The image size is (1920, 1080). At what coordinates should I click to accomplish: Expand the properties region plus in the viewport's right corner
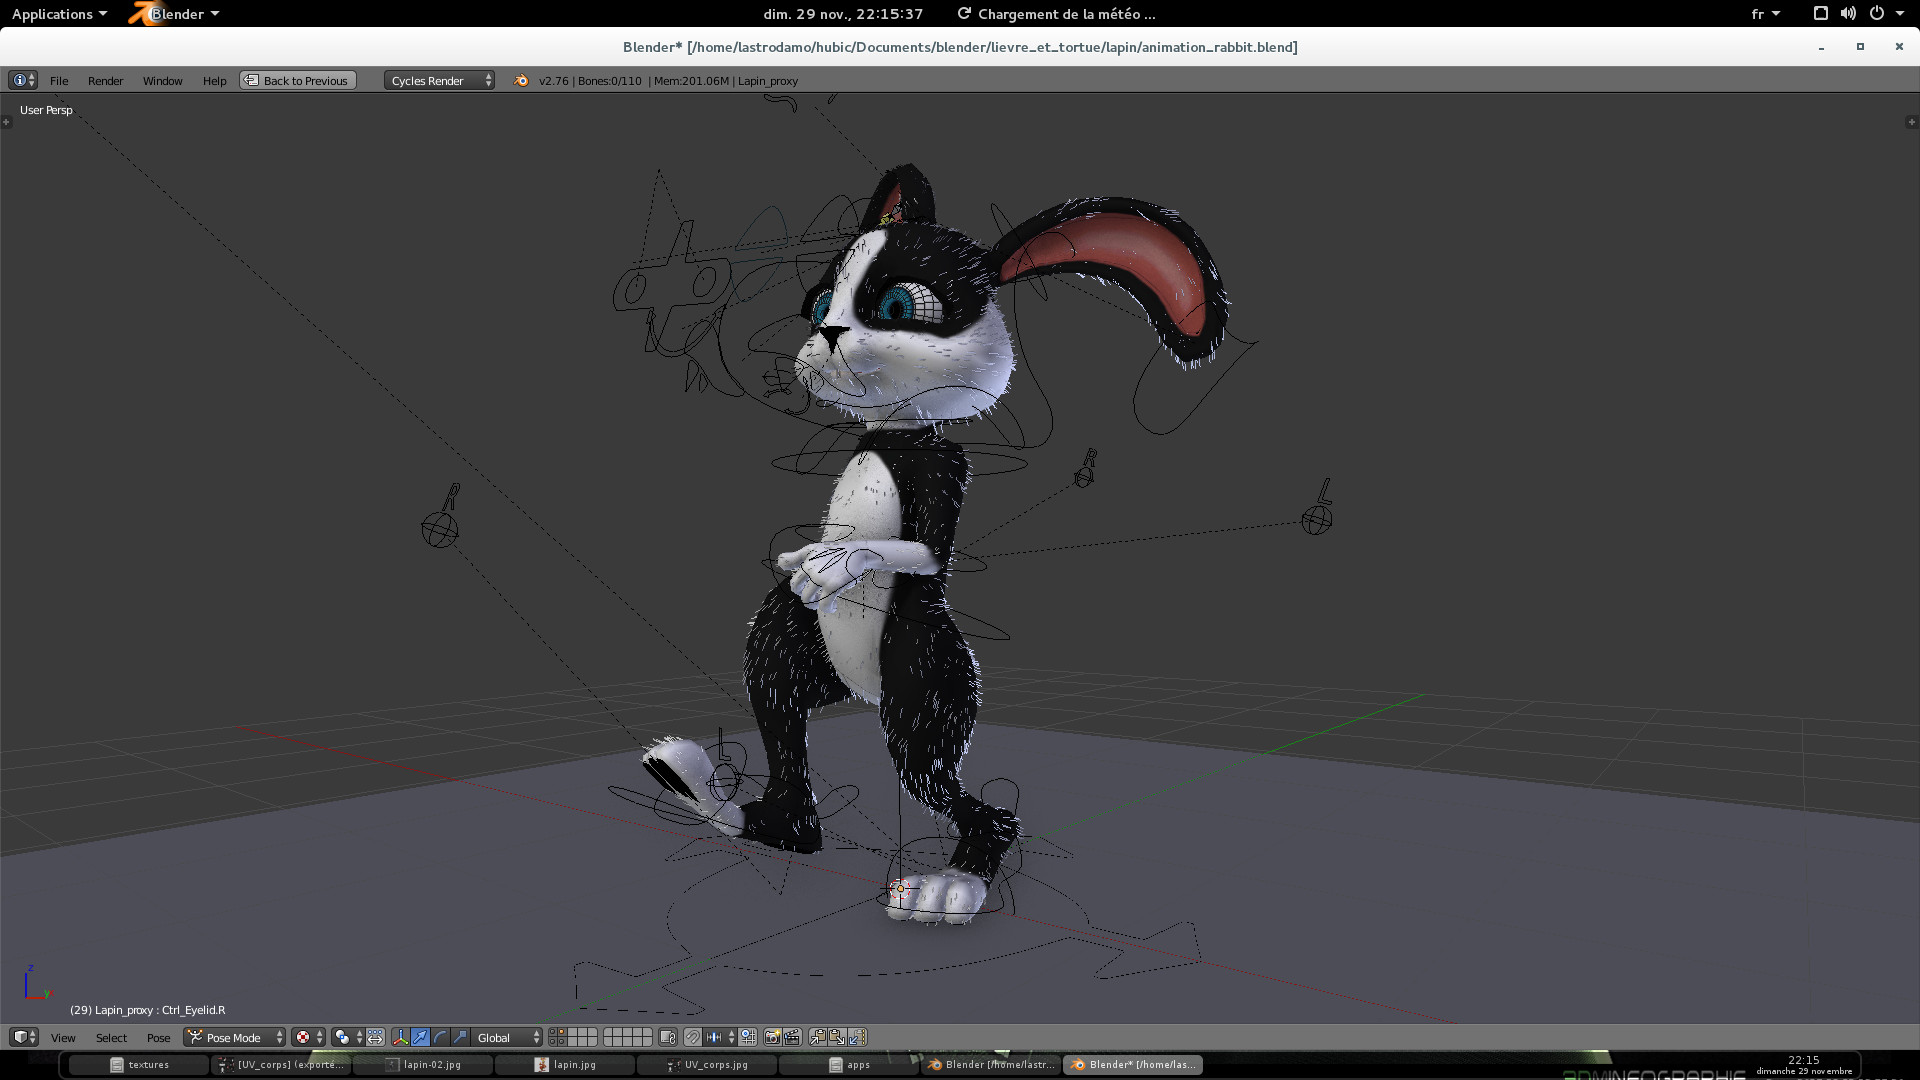(x=1911, y=122)
